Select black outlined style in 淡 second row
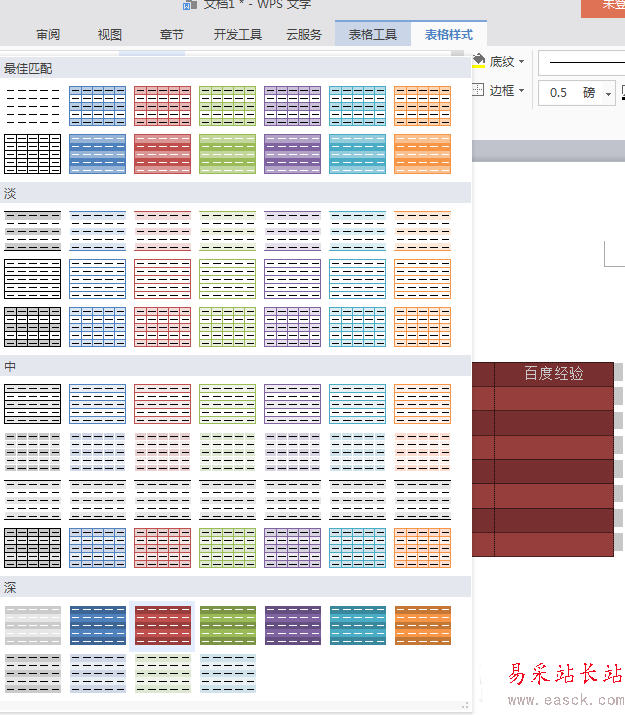This screenshot has height=715, width=625. point(32,279)
